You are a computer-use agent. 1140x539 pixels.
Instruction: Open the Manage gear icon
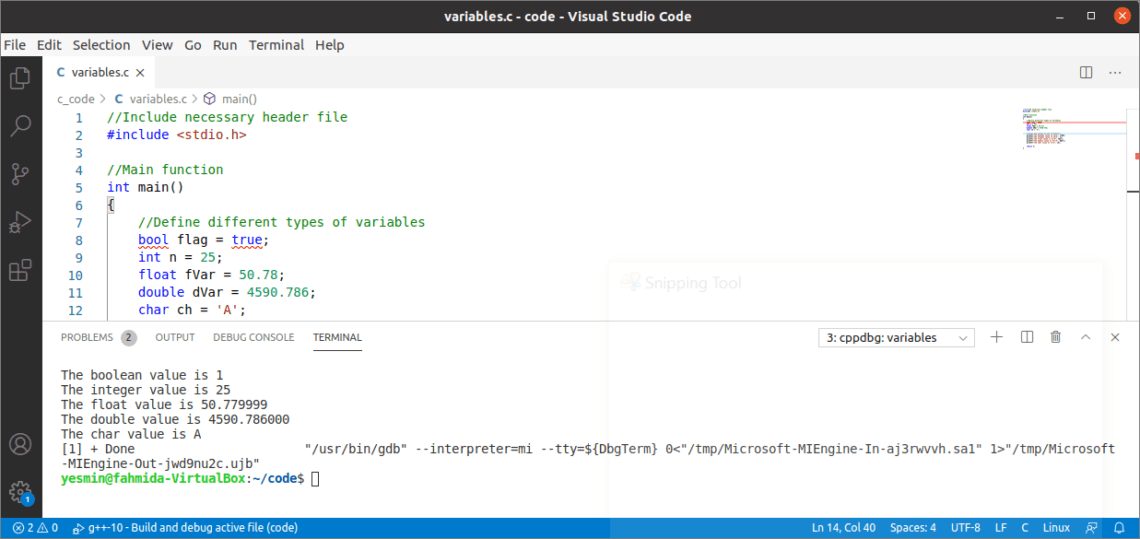coord(20,491)
